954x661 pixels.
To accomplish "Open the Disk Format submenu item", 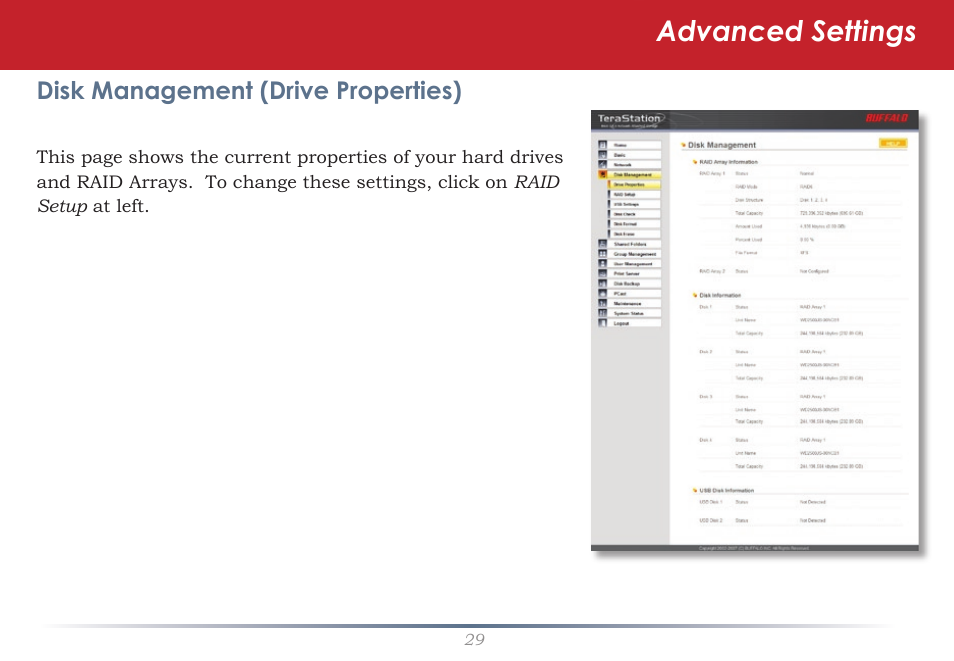I will pos(634,224).
